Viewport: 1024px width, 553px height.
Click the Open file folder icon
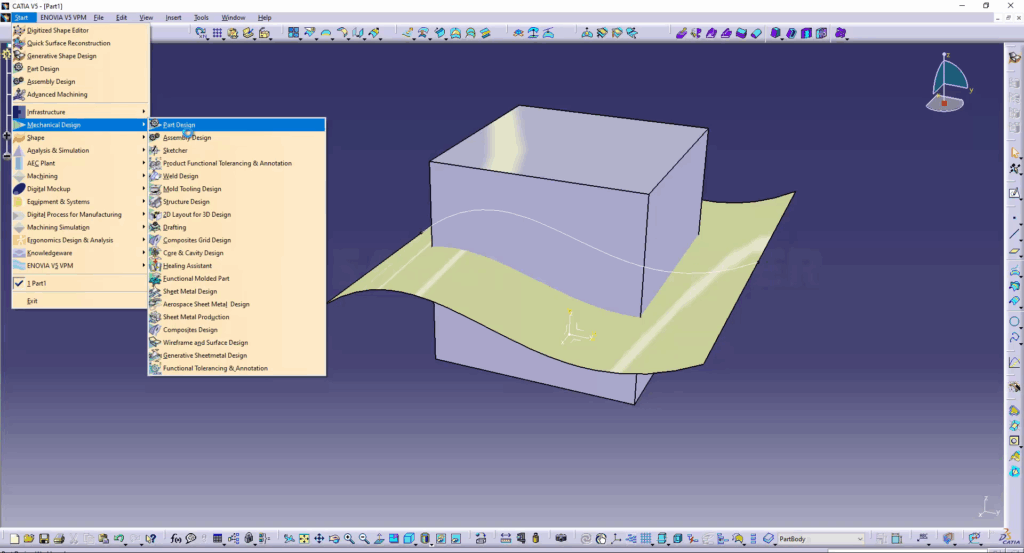pos(29,538)
